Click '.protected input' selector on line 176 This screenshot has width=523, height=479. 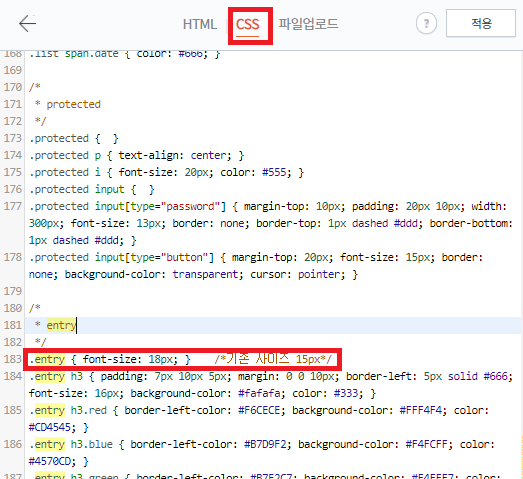pos(77,189)
